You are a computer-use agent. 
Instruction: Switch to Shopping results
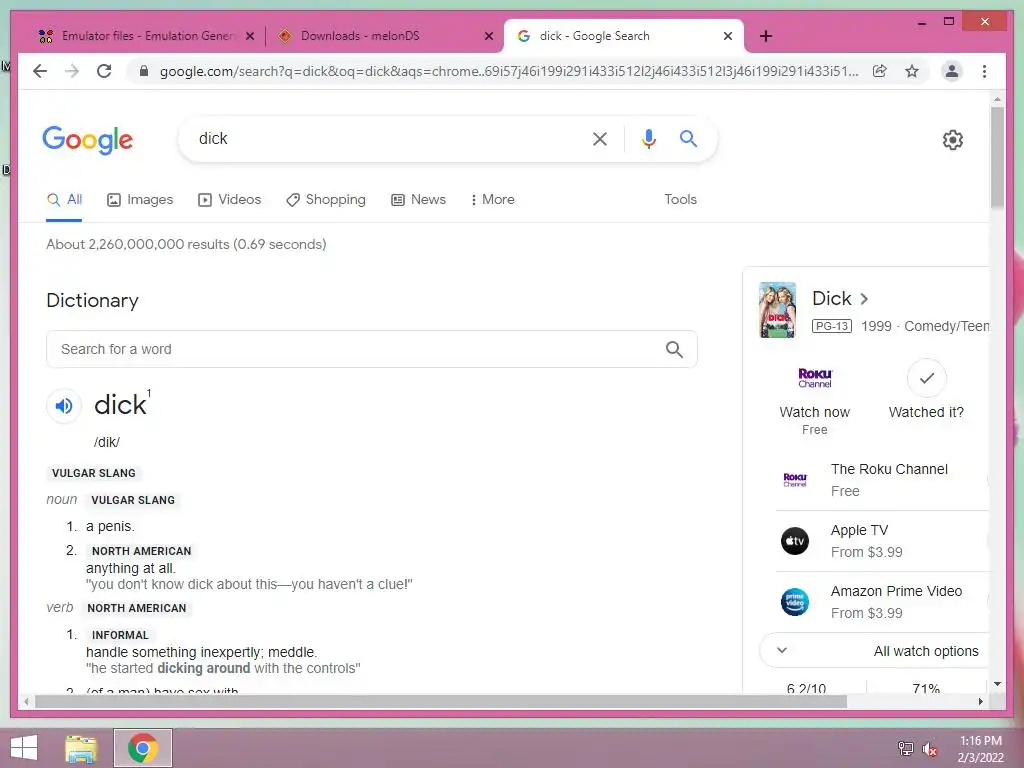326,199
